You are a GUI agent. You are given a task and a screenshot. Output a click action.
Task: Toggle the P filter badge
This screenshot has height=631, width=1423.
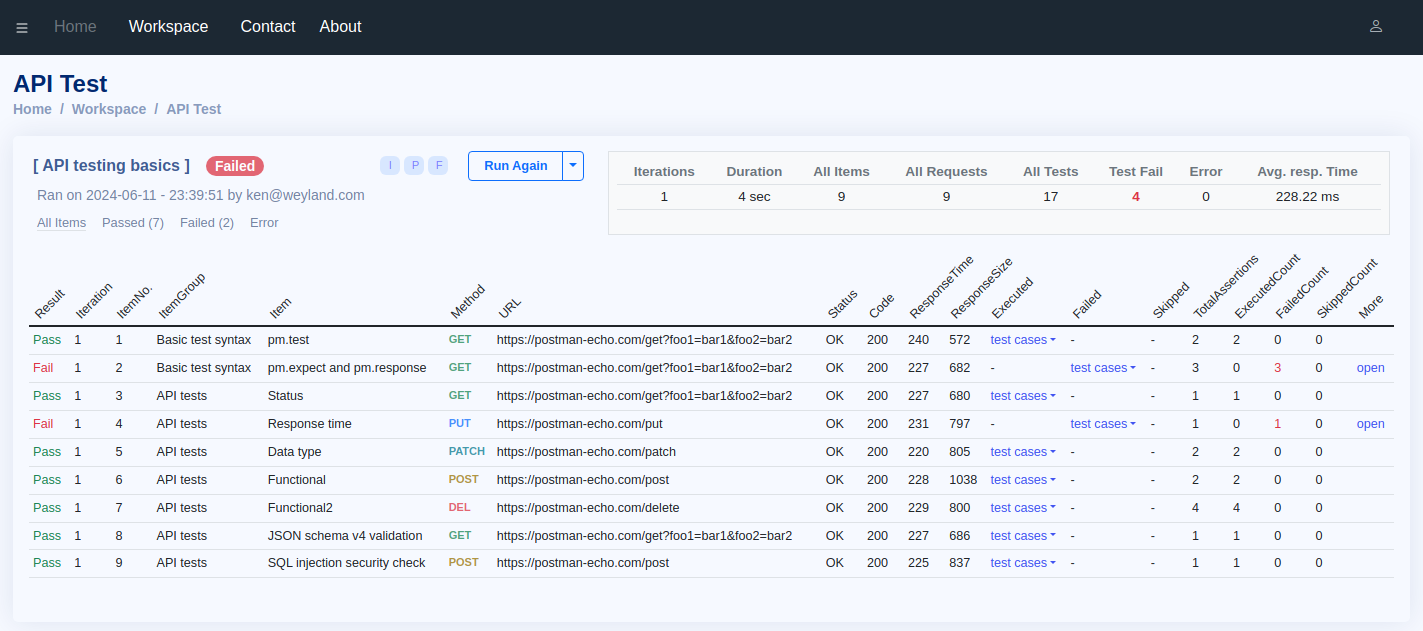click(x=414, y=165)
